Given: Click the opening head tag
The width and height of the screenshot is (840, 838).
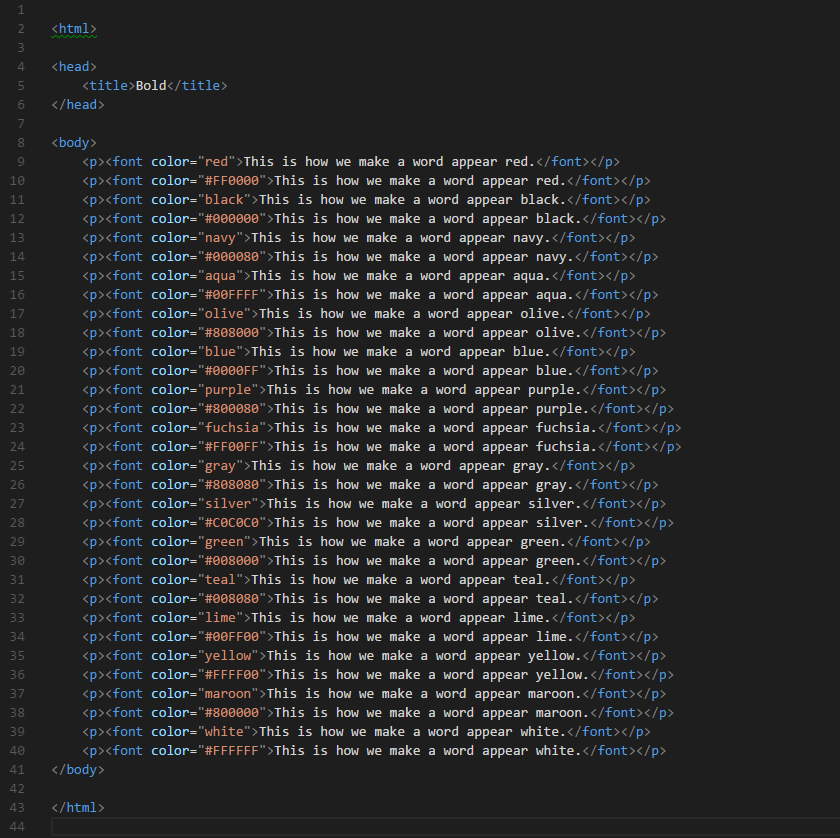Looking at the screenshot, I should coord(74,66).
